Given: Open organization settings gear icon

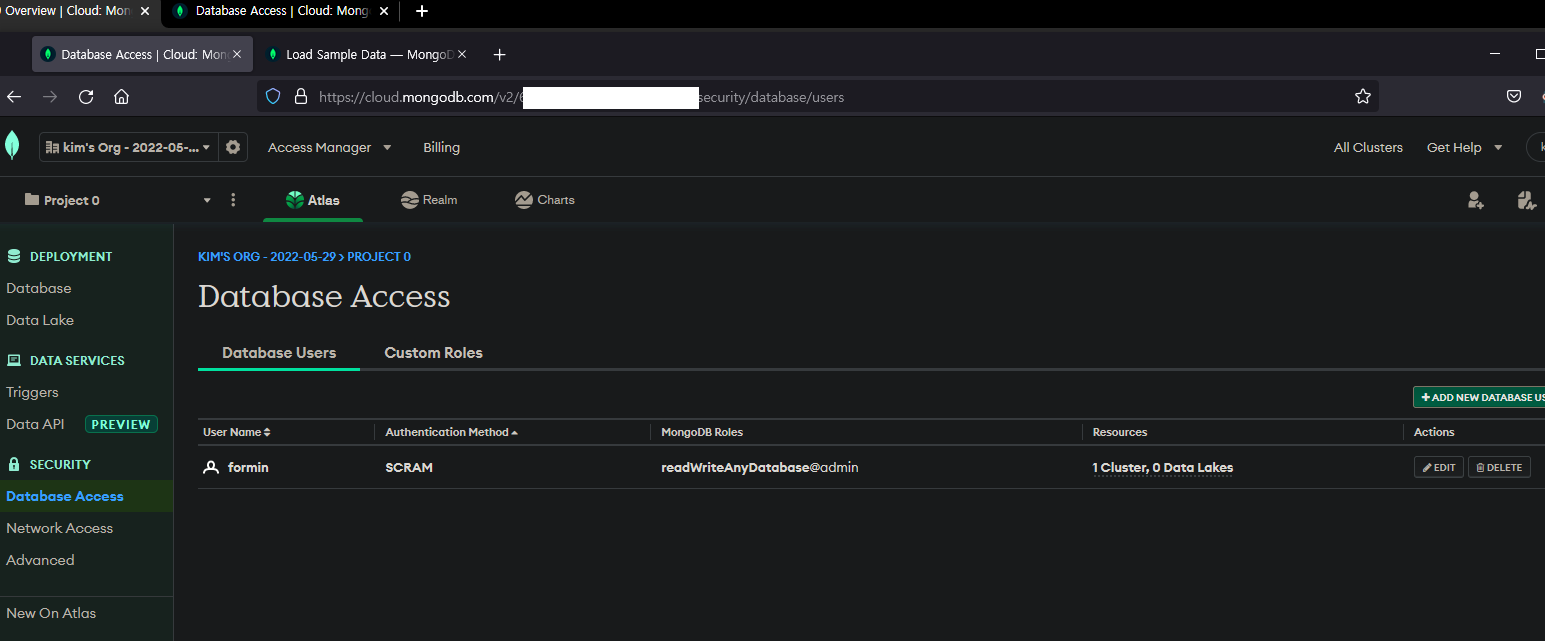Looking at the screenshot, I should pos(233,147).
